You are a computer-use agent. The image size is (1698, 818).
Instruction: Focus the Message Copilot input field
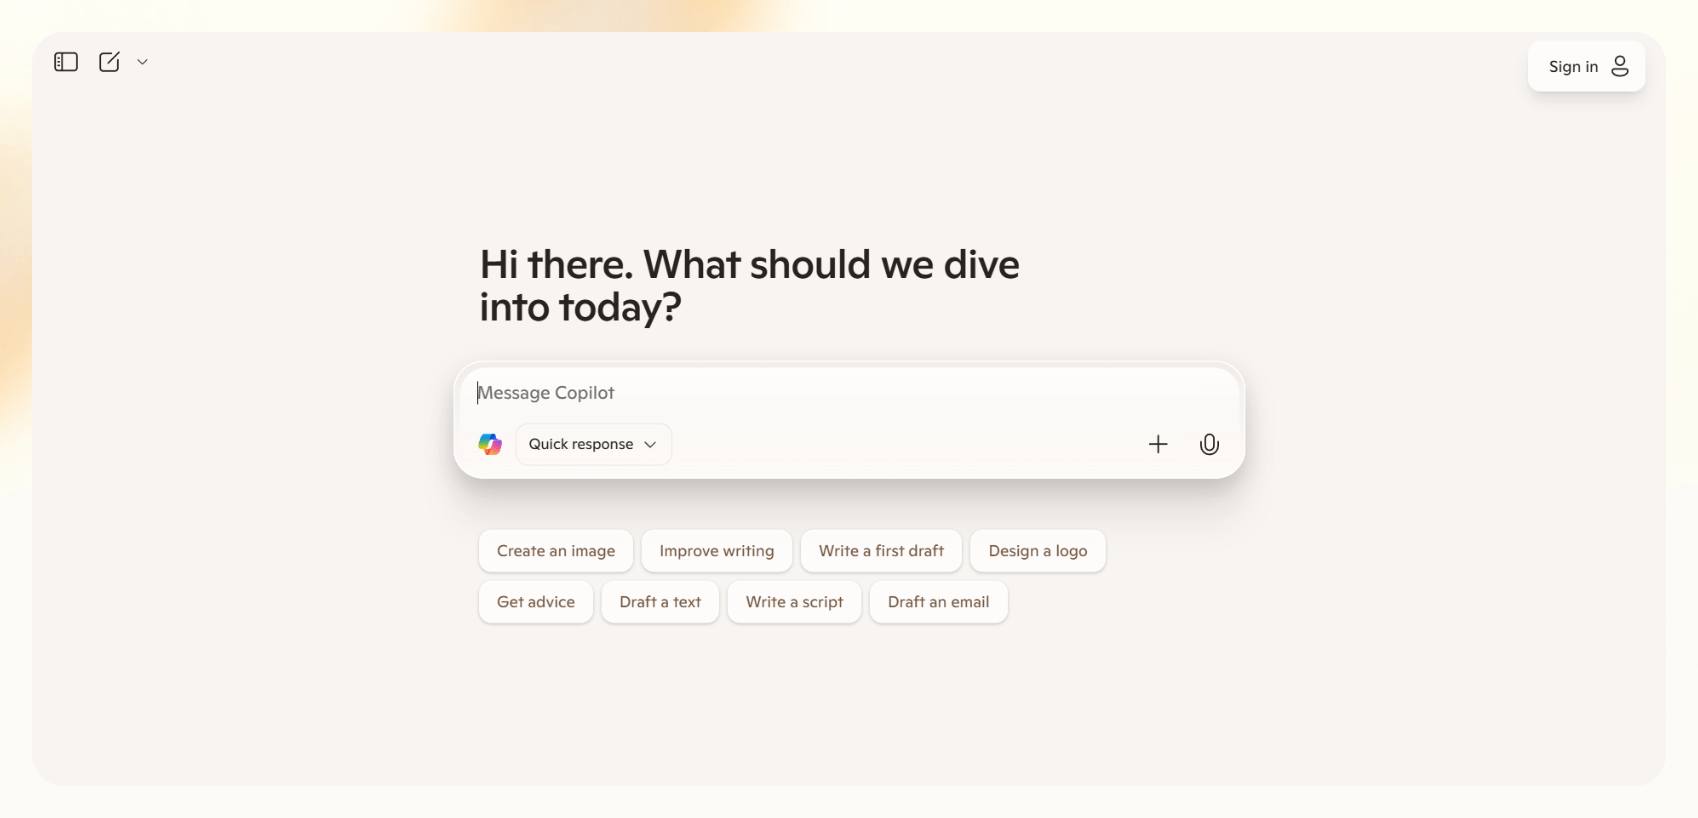click(848, 393)
